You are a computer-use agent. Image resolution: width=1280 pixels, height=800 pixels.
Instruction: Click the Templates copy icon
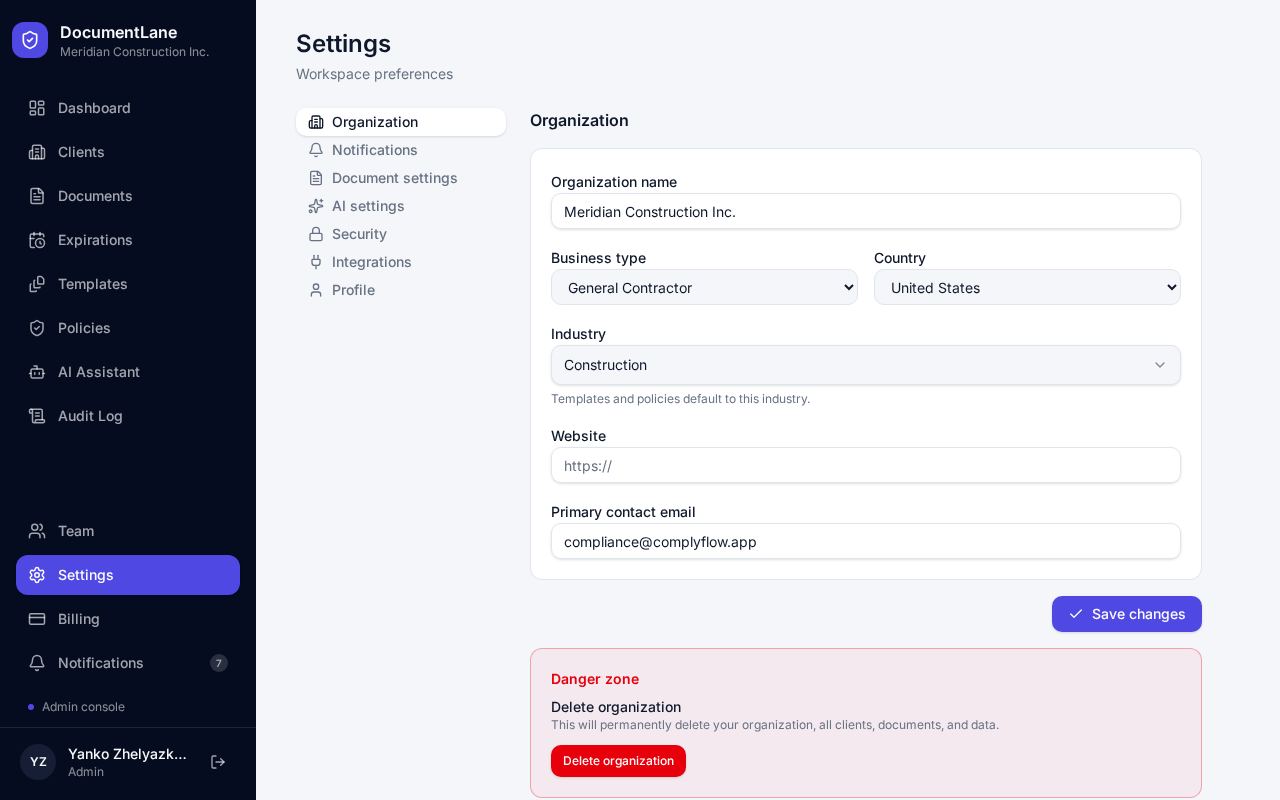[37, 284]
